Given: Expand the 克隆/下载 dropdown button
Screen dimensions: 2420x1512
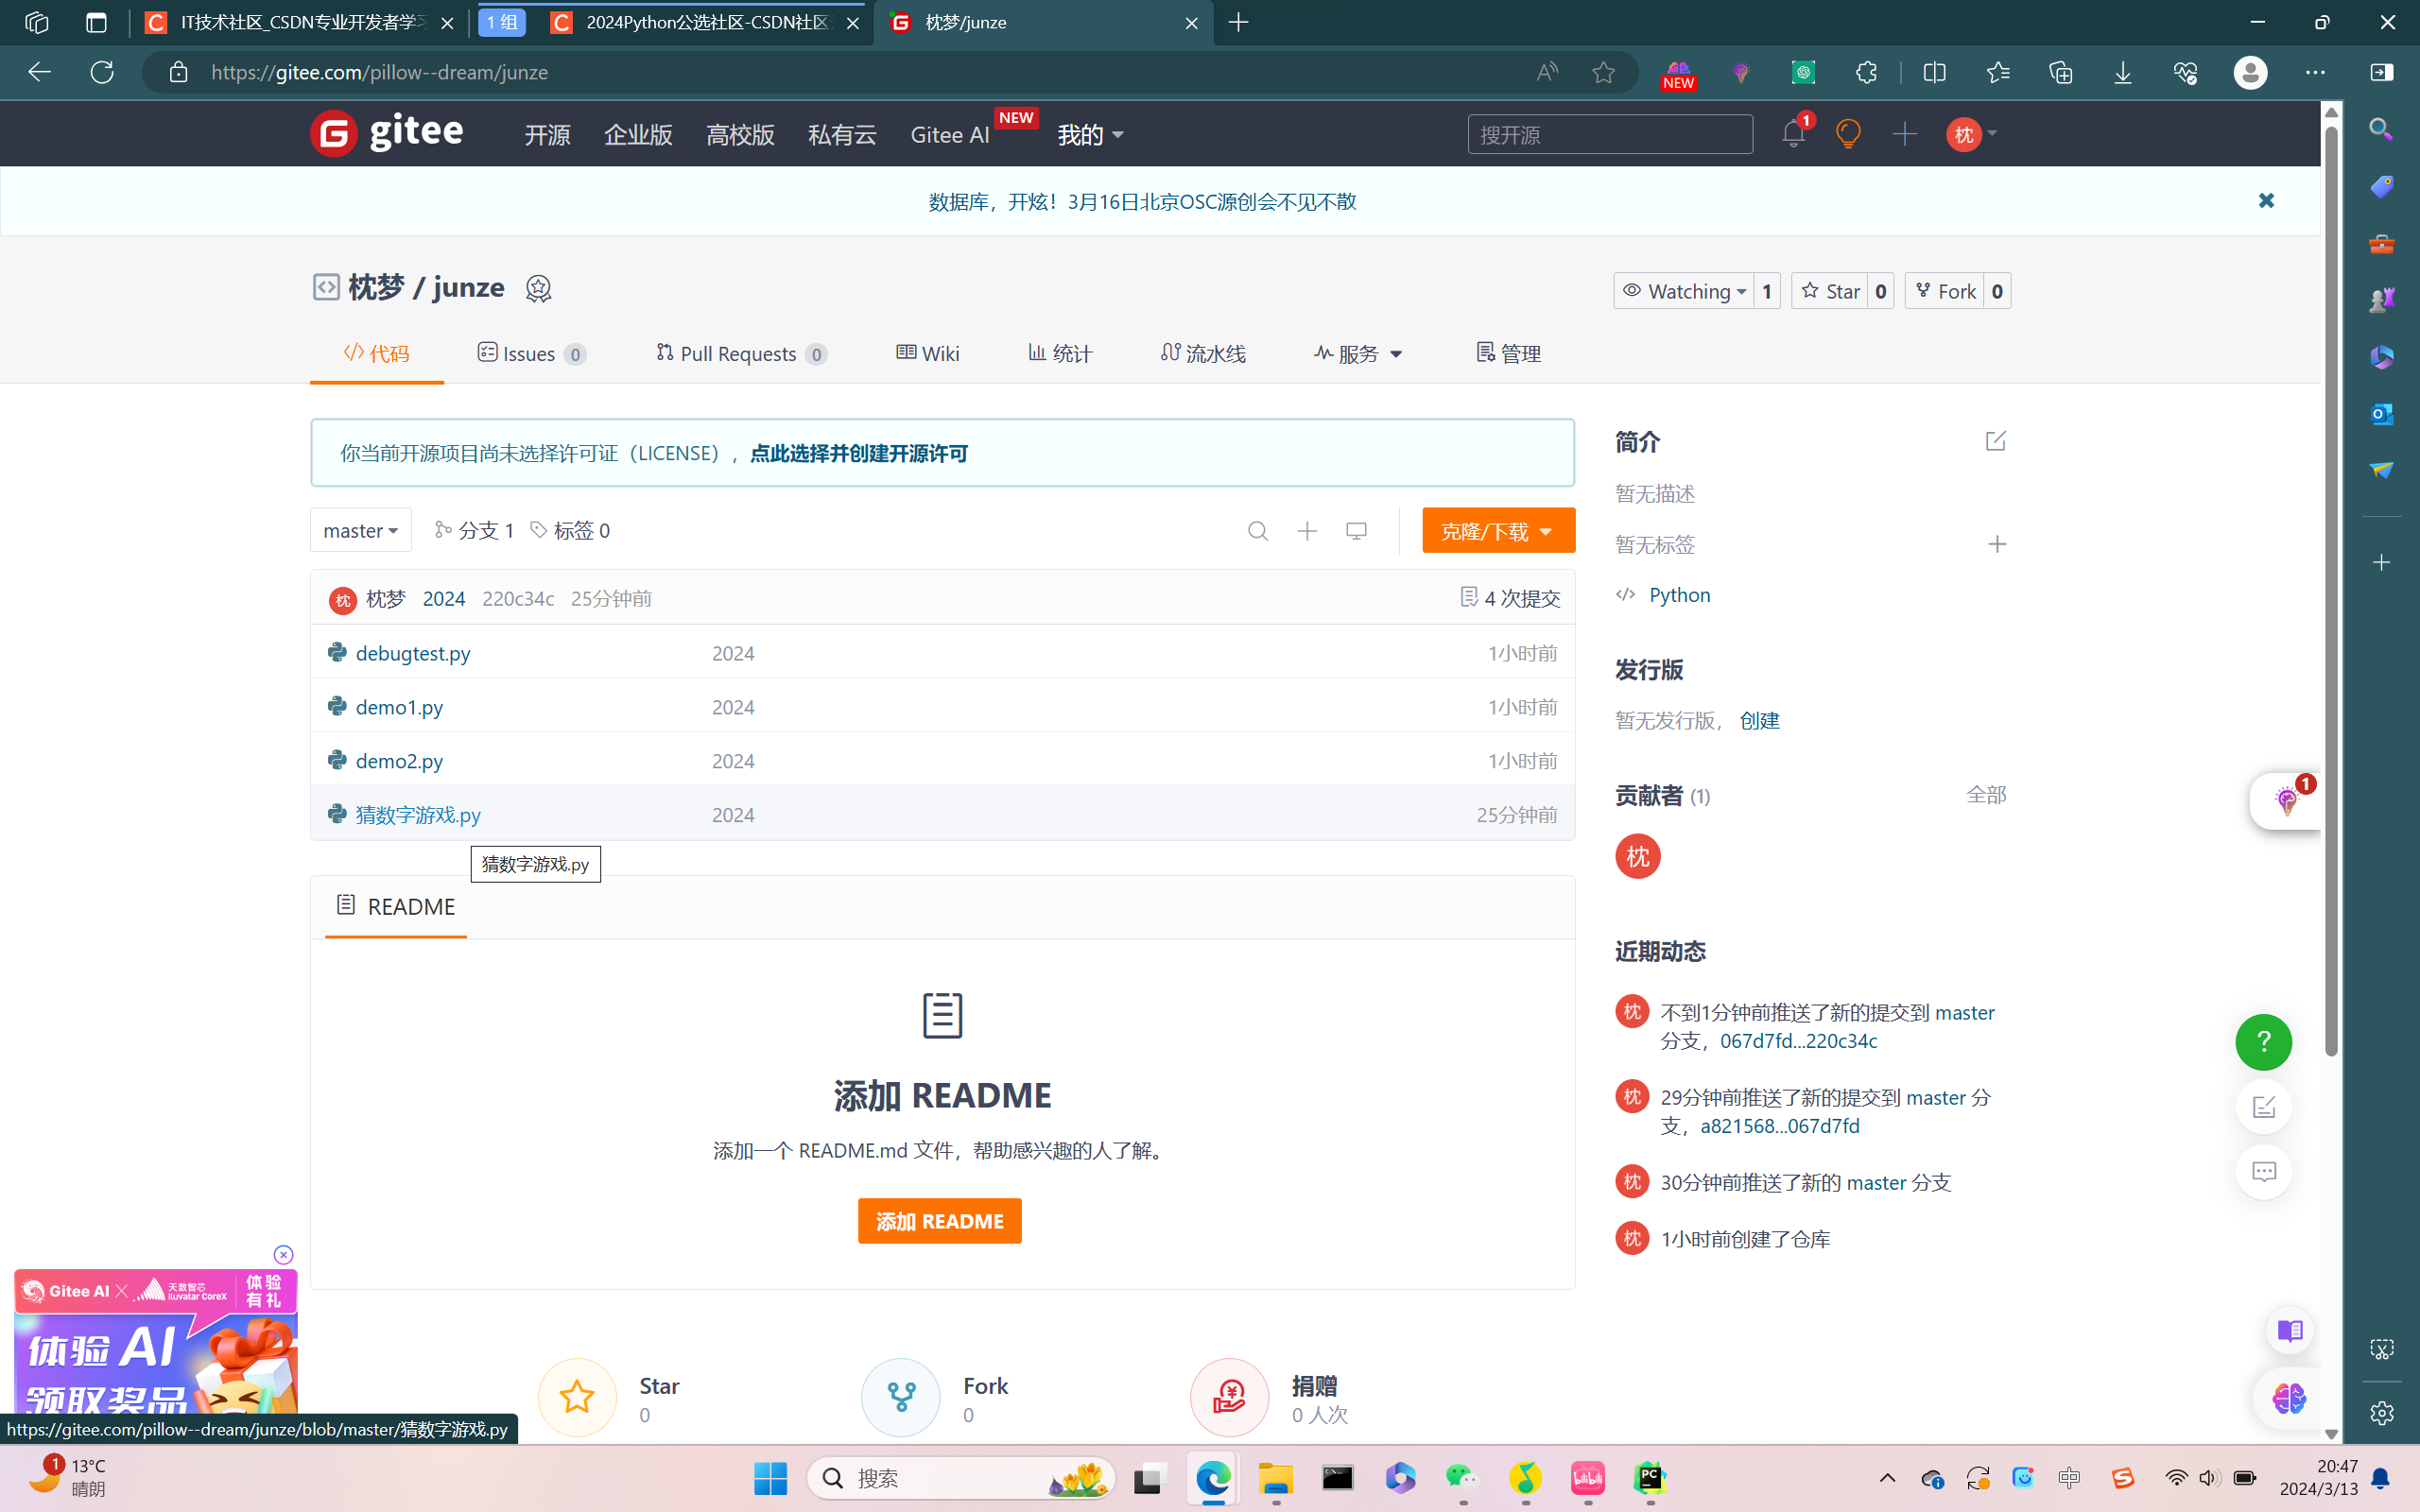Looking at the screenshot, I should coord(1497,531).
